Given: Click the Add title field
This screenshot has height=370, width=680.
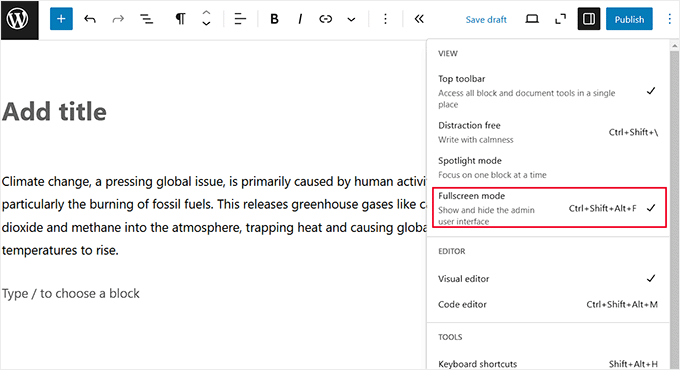Looking at the screenshot, I should [x=54, y=111].
